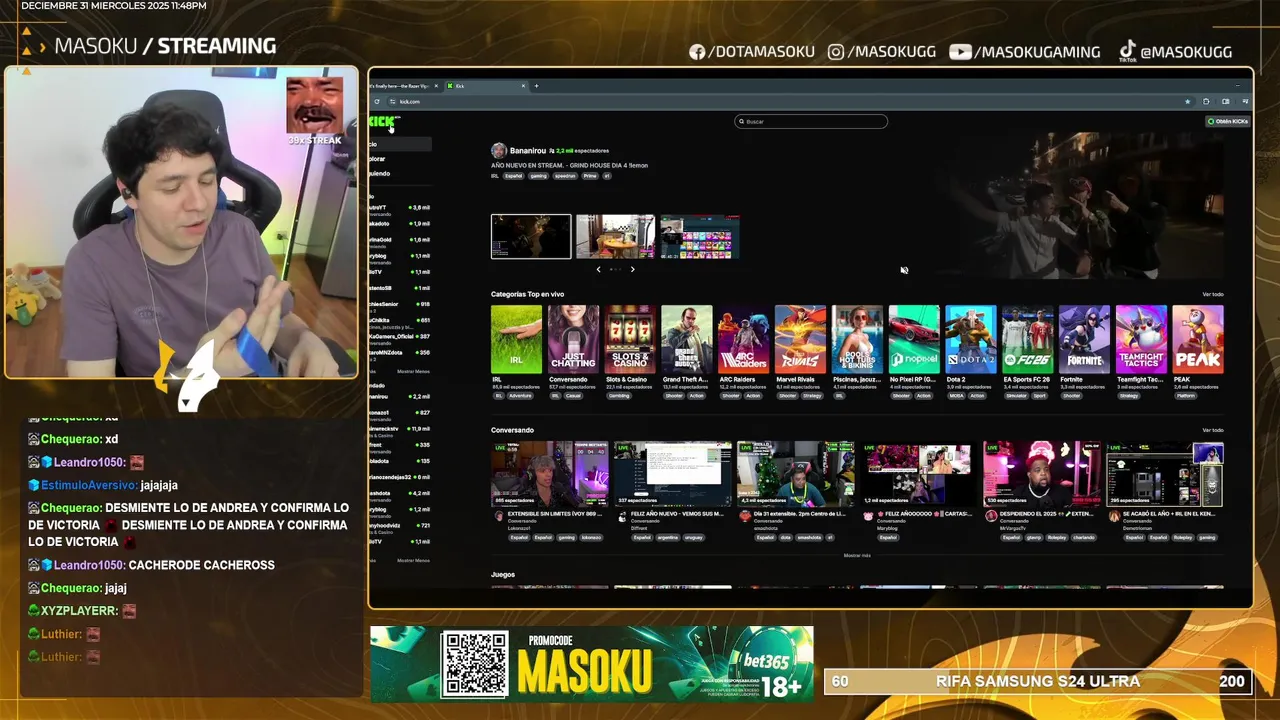Open the DESPIDIENDO EL 2025 stream thumbnail
The height and width of the screenshot is (720, 1280).
pos(1042,474)
